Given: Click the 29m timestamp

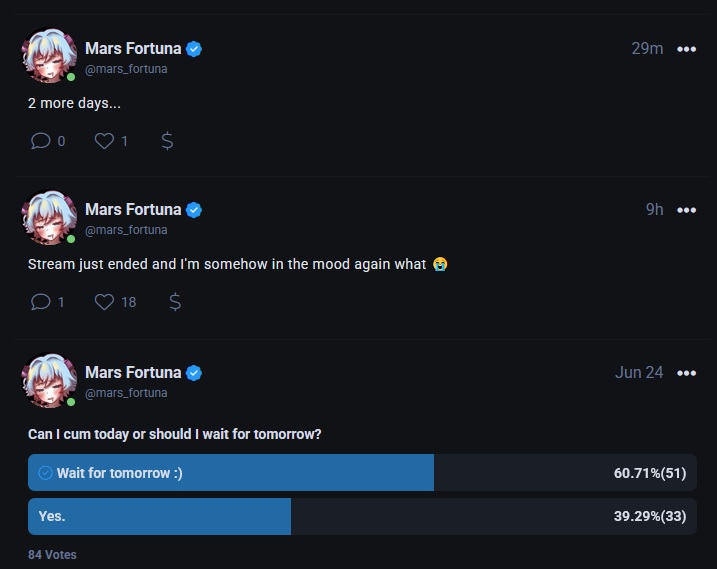Looking at the screenshot, I should [x=647, y=48].
